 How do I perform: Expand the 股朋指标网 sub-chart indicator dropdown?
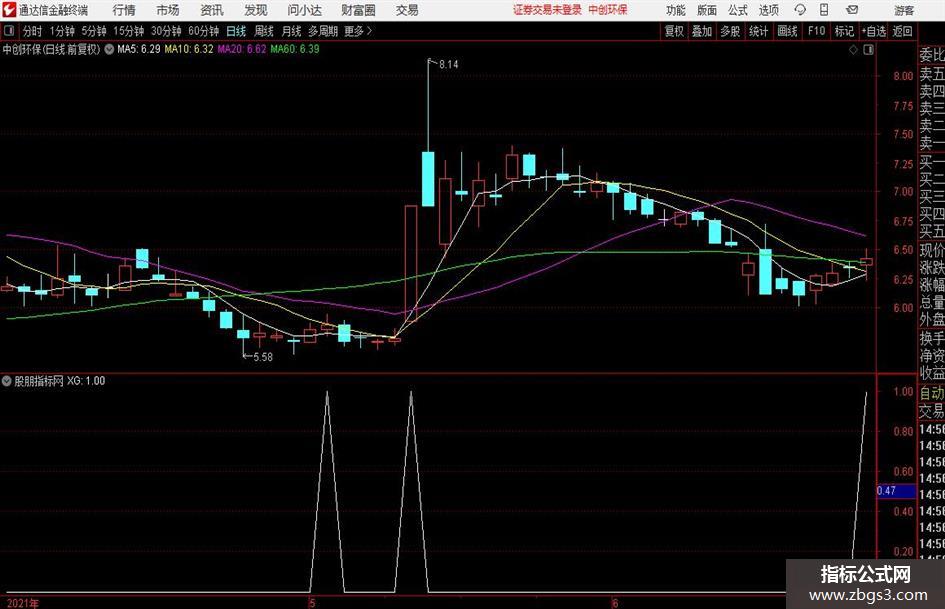7,381
